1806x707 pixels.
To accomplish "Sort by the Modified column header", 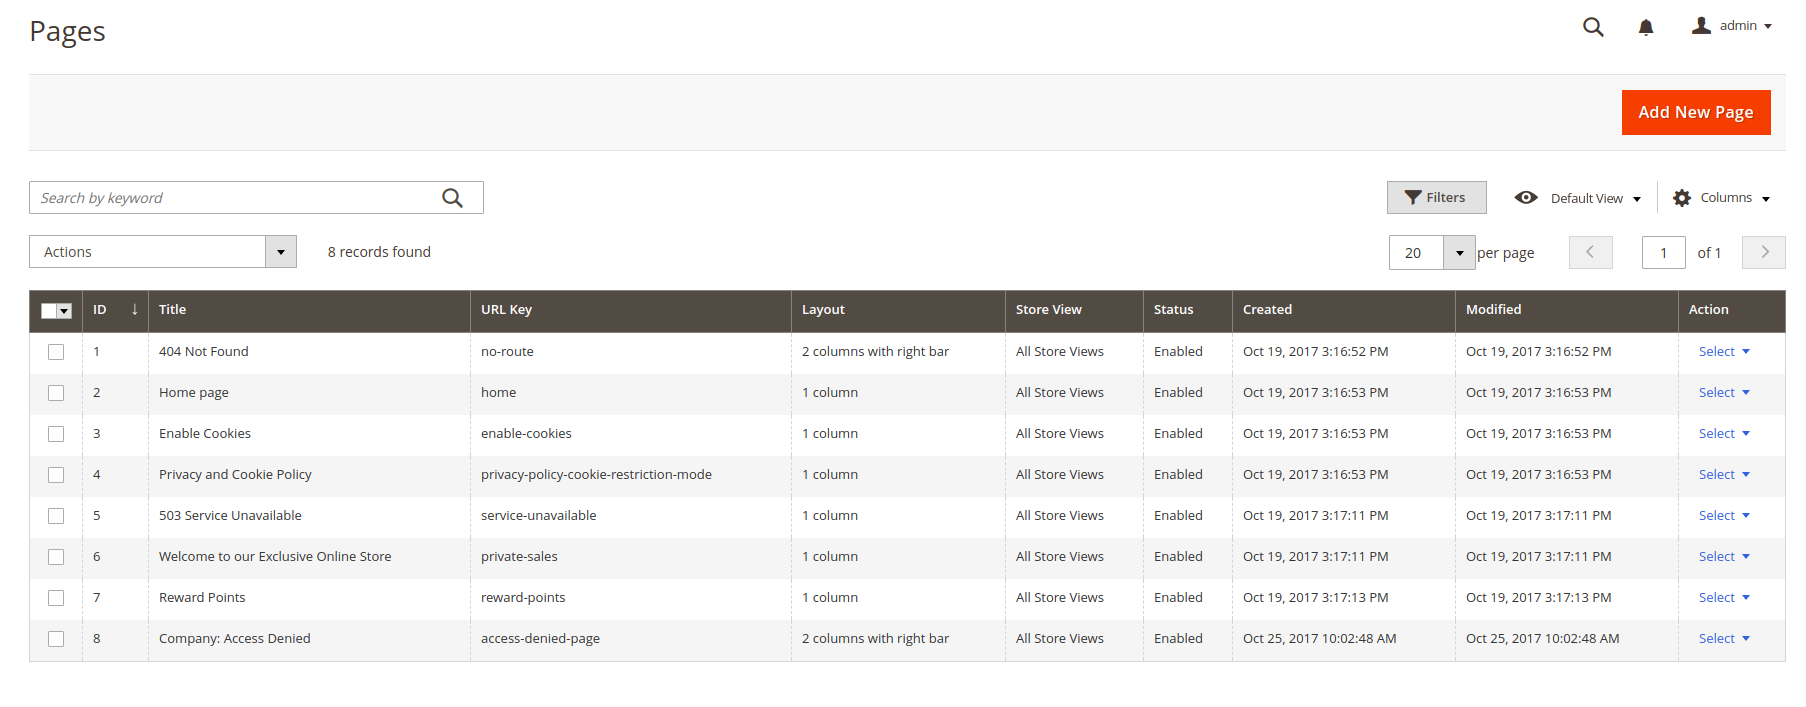I will (x=1493, y=310).
